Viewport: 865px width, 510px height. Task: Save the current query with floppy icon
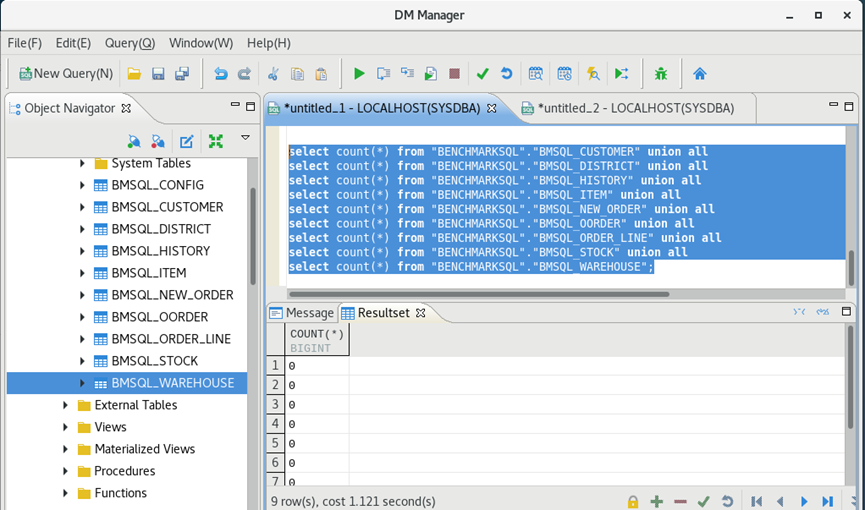[x=158, y=73]
